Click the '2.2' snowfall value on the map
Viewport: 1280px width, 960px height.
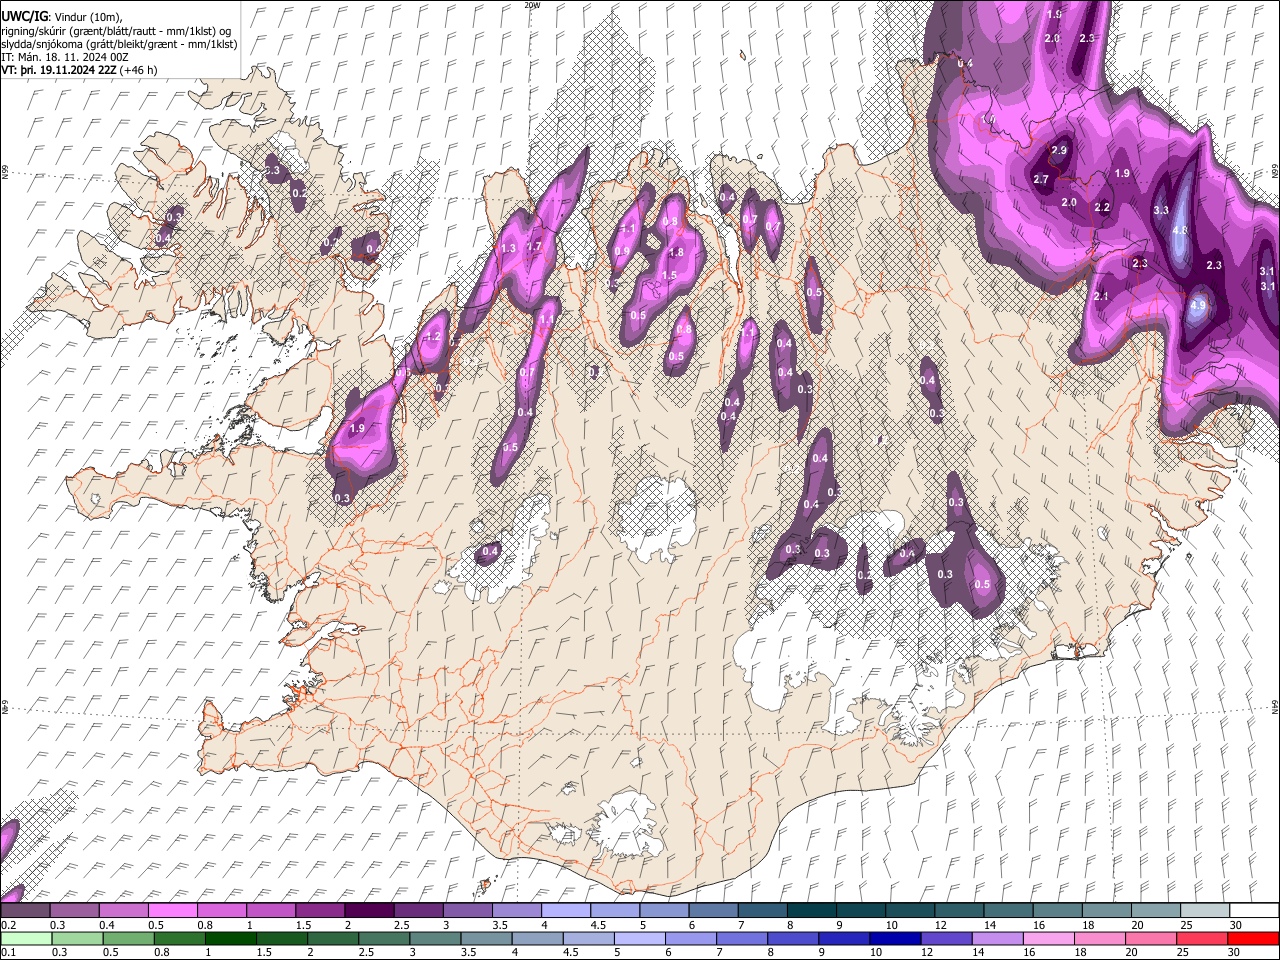(x=1102, y=208)
